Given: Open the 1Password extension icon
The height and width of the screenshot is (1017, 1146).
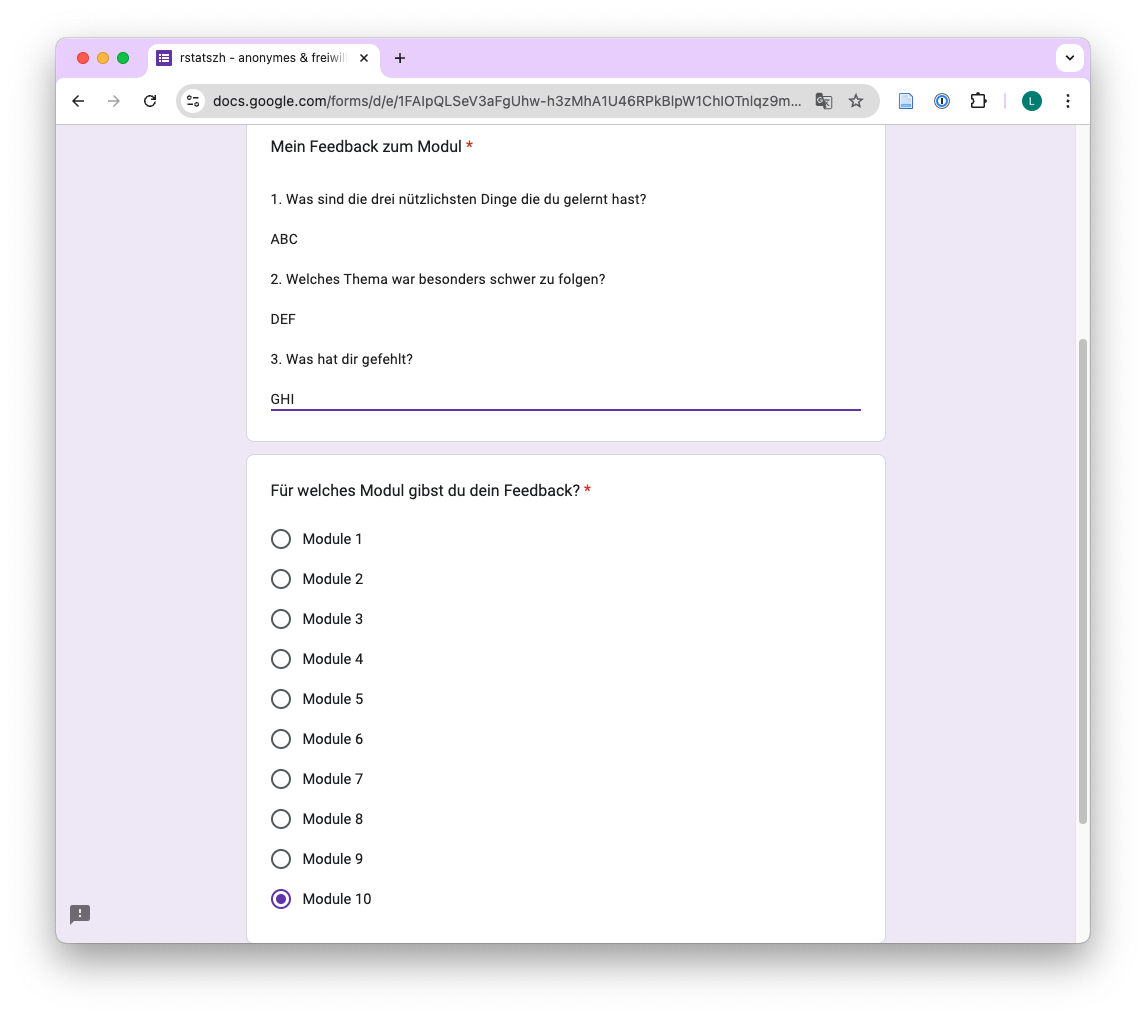Looking at the screenshot, I should 942,101.
